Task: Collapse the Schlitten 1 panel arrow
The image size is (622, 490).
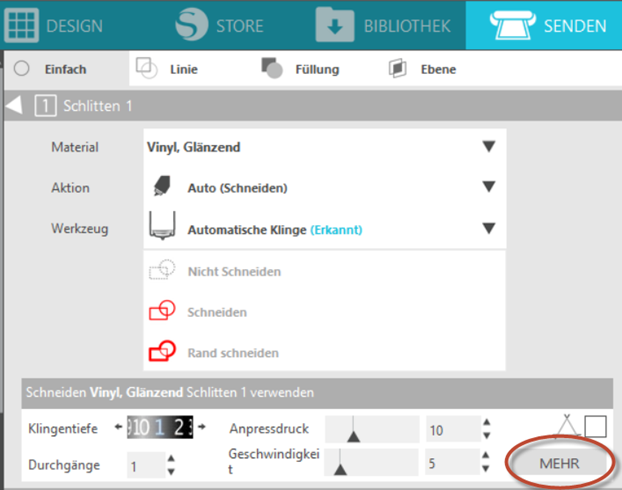Action: click(x=14, y=105)
